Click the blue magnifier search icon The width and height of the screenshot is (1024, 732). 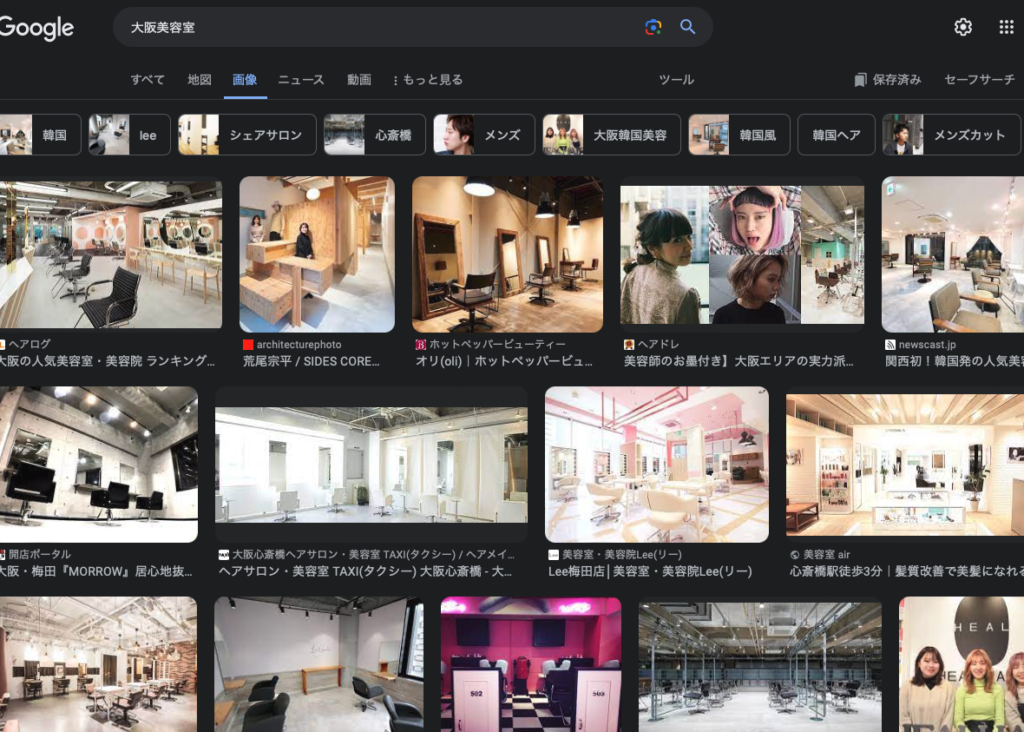[688, 27]
